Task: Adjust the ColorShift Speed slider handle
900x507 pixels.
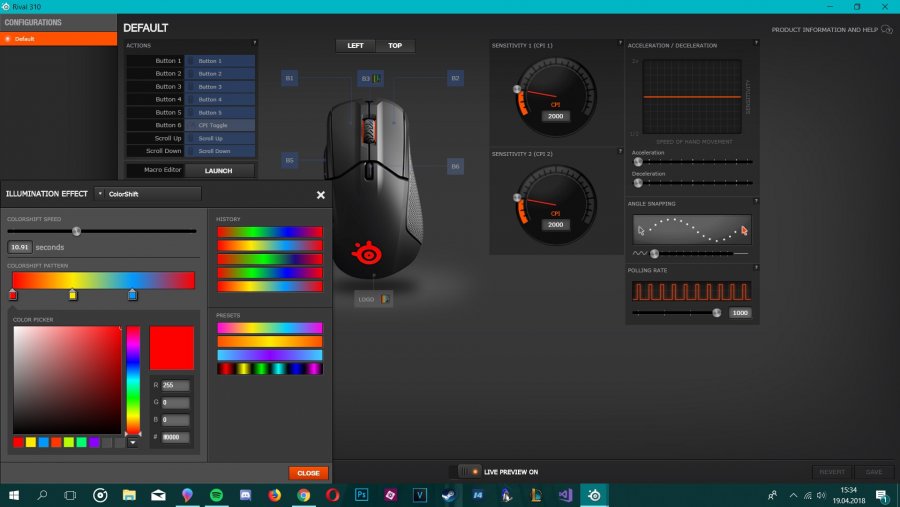Action: point(76,231)
